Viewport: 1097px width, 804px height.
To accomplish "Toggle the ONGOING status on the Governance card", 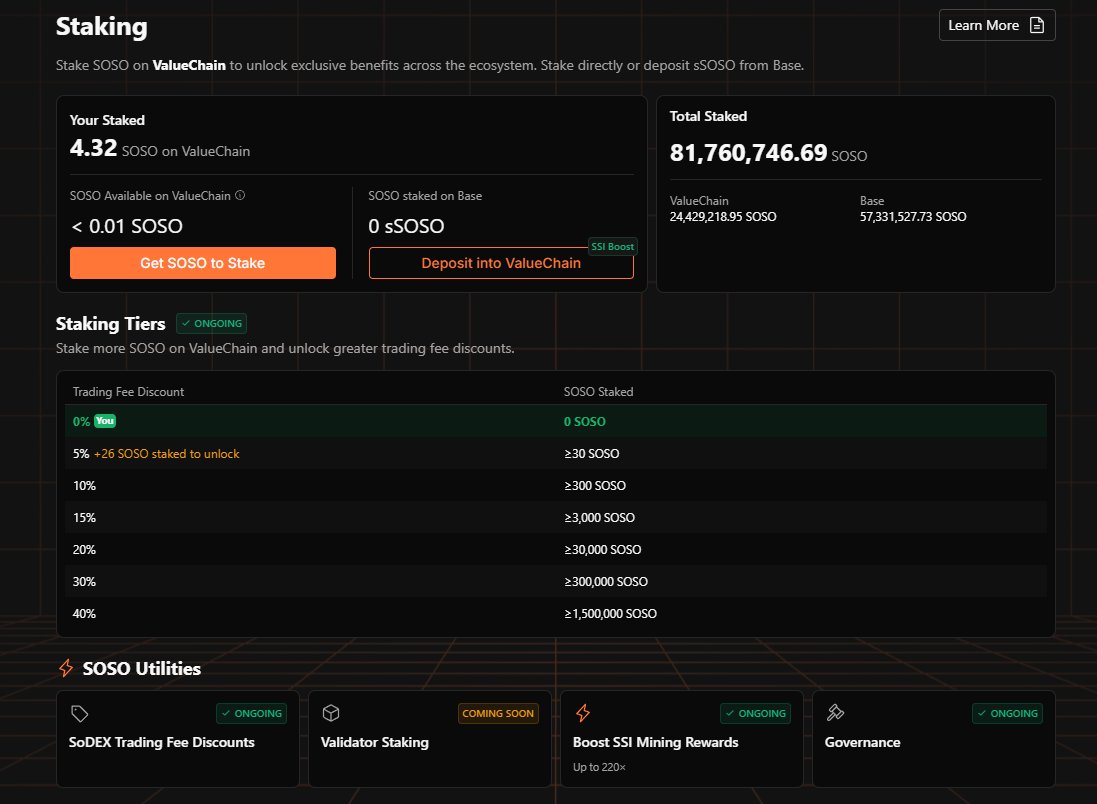I will pyautogui.click(x=1007, y=713).
